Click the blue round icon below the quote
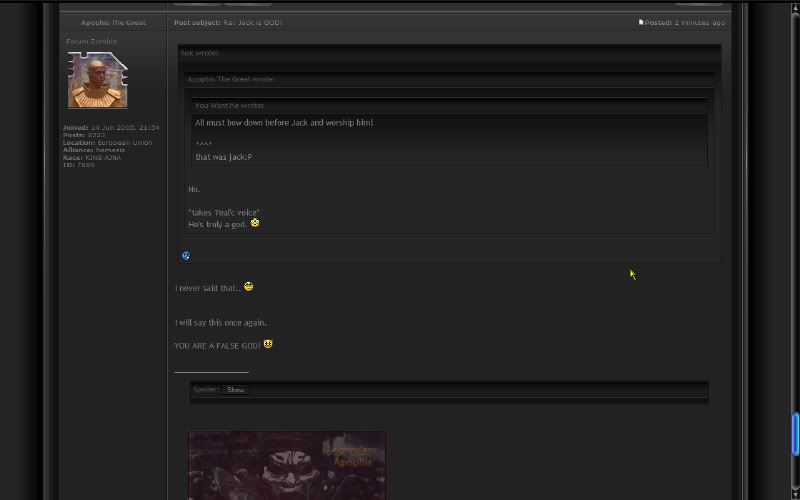The height and width of the screenshot is (500, 800). 186,256
